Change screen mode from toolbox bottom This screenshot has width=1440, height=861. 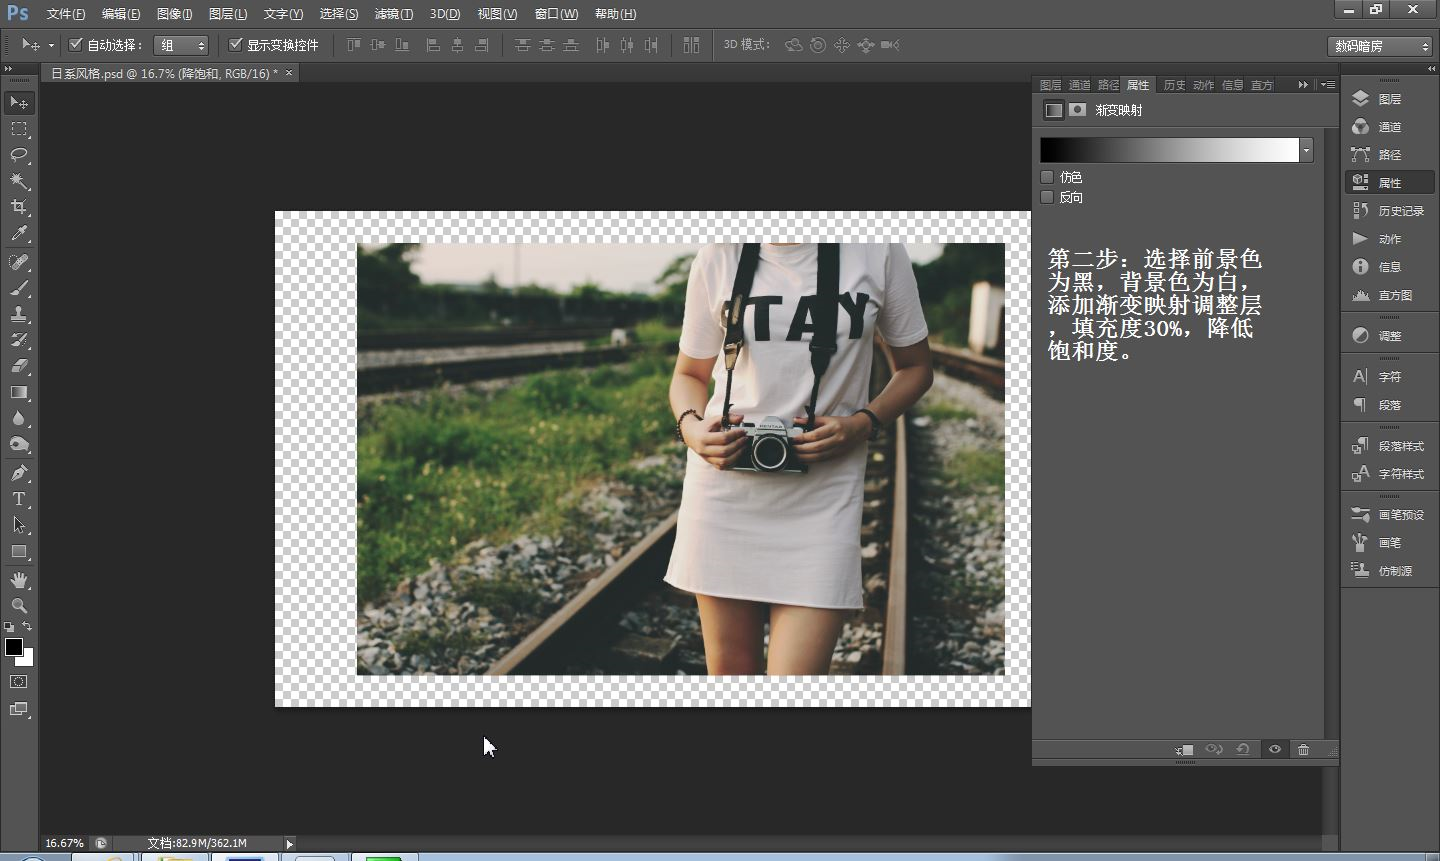tap(19, 710)
